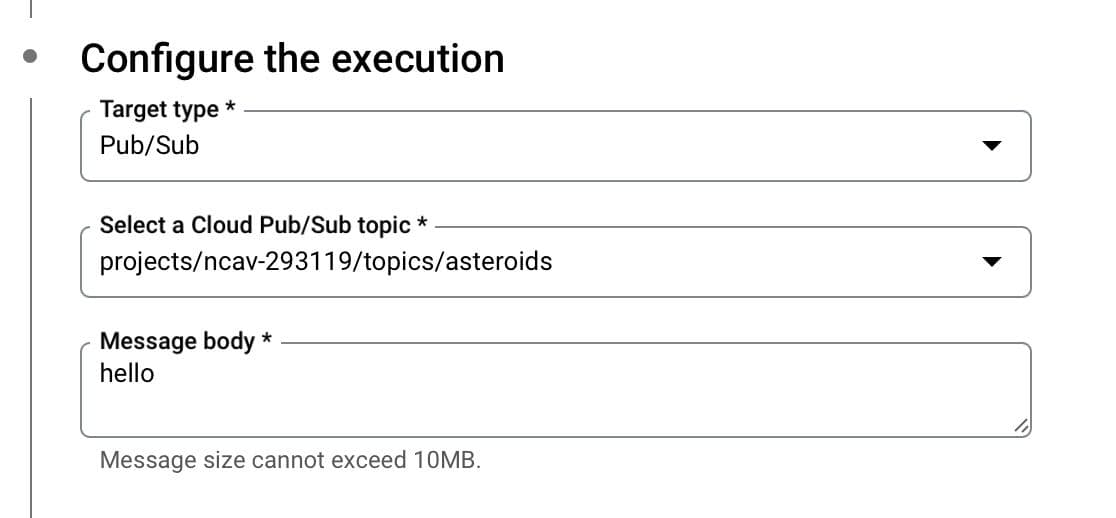
Task: Click the projects/ncav-293119/topics/asteroids topic value
Action: [326, 262]
